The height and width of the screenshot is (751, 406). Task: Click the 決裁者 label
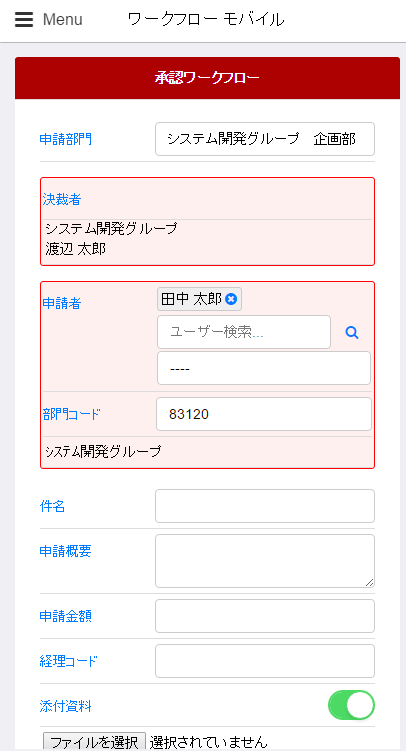[x=62, y=200]
